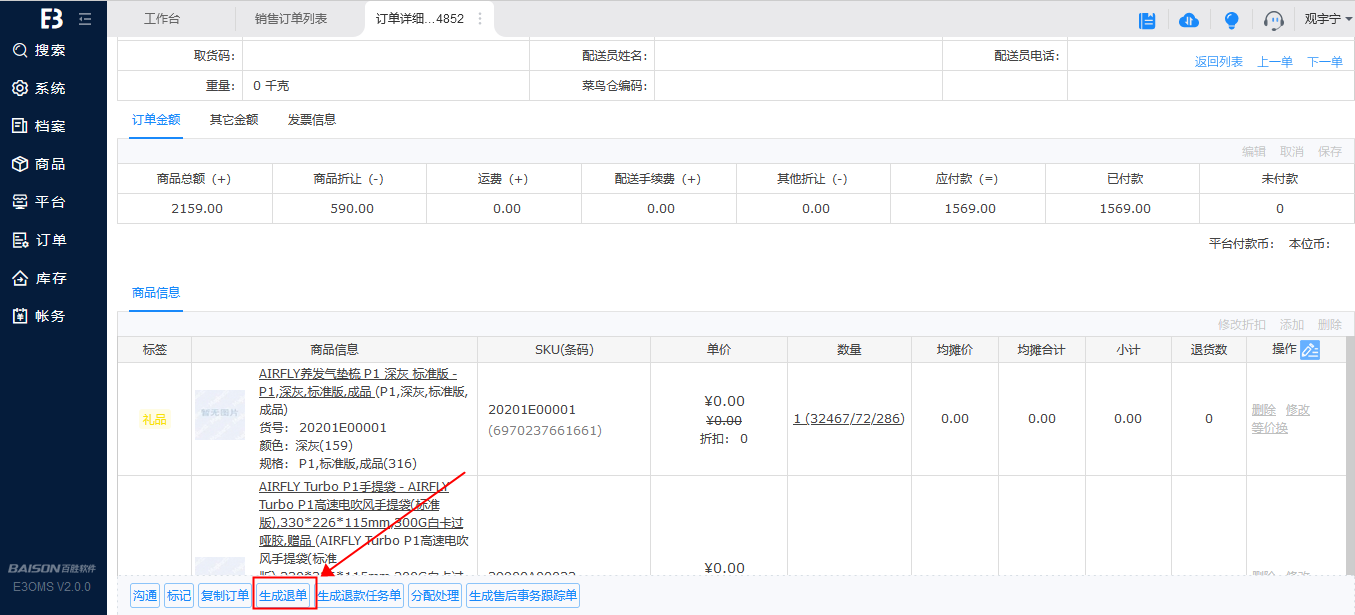
Task: Click the E3 logo at top left
Action: 52,18
